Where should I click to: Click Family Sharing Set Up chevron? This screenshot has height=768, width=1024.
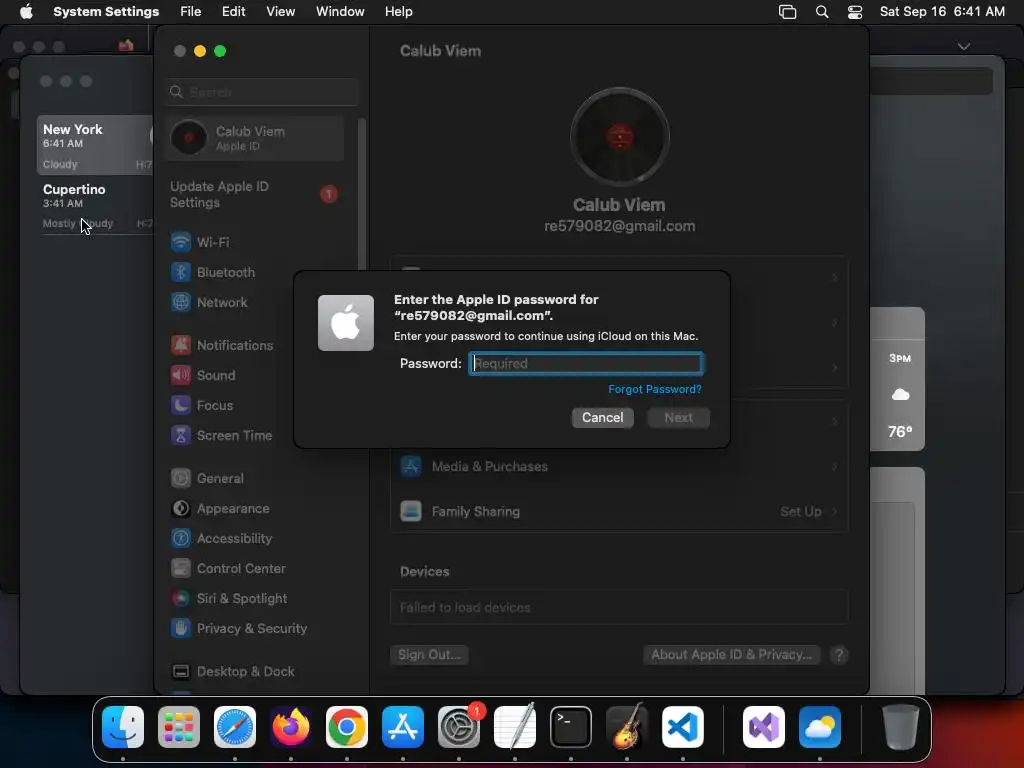pos(835,511)
